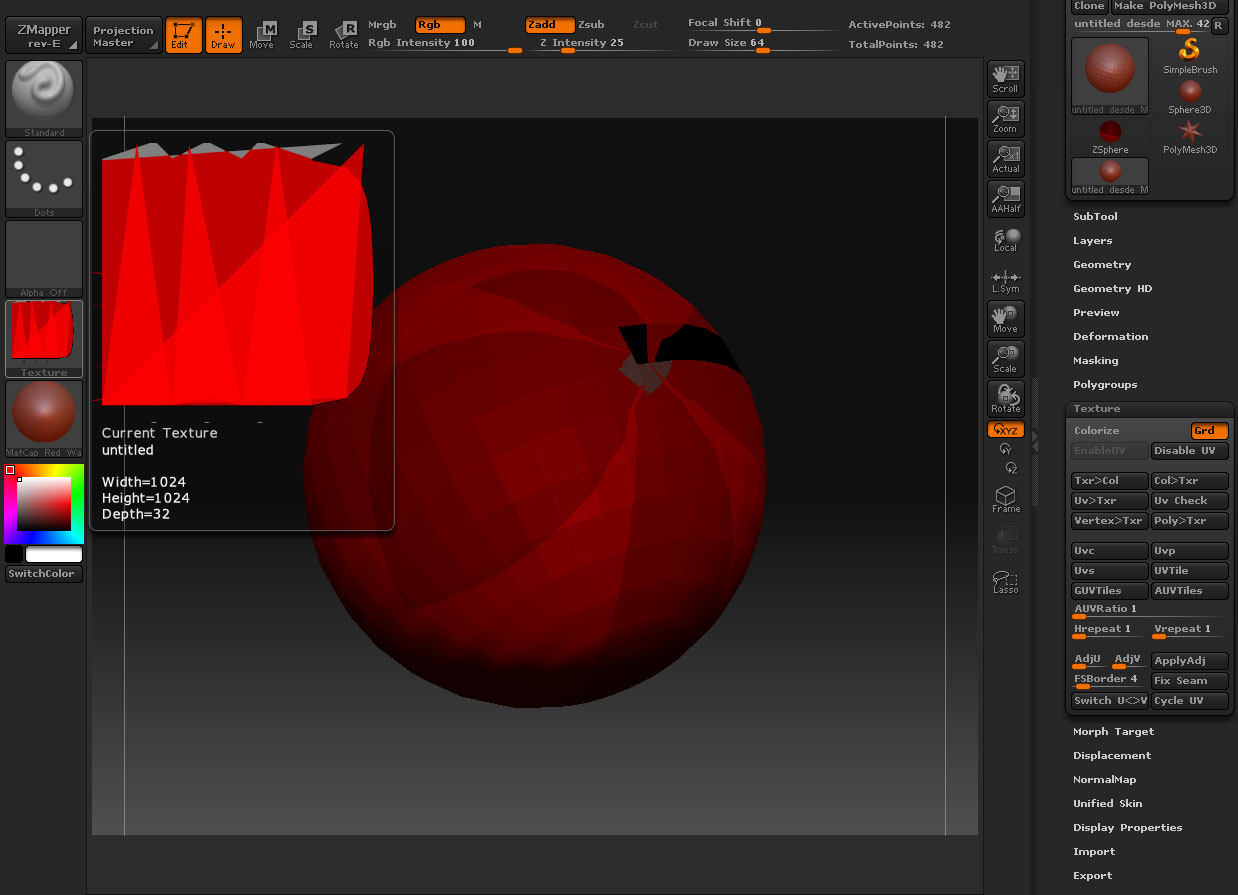Toggle L.Sym local symmetry icon

point(1005,280)
